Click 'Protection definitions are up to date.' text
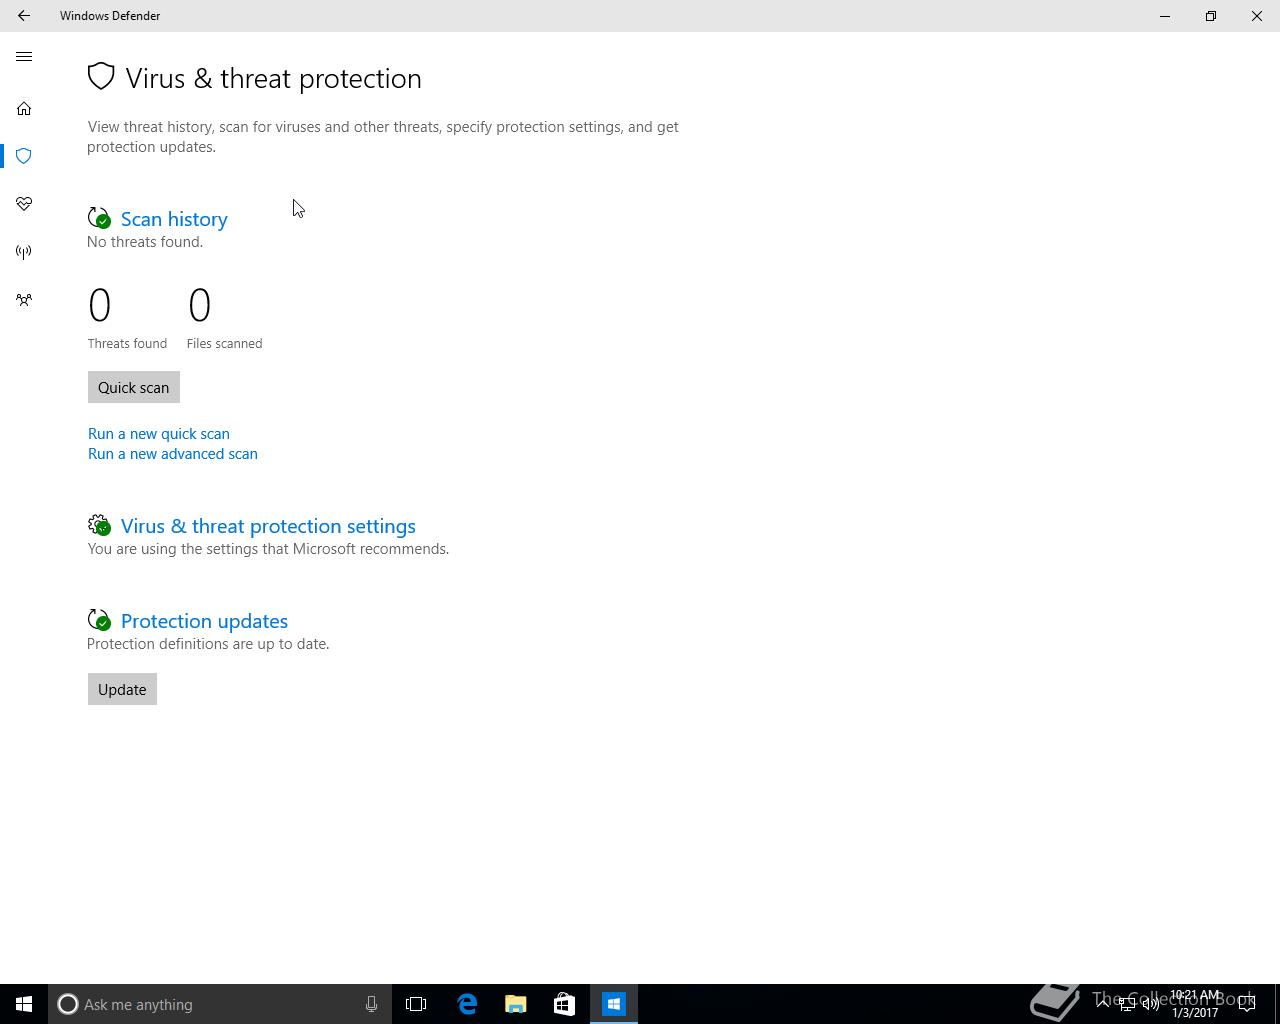 208,644
